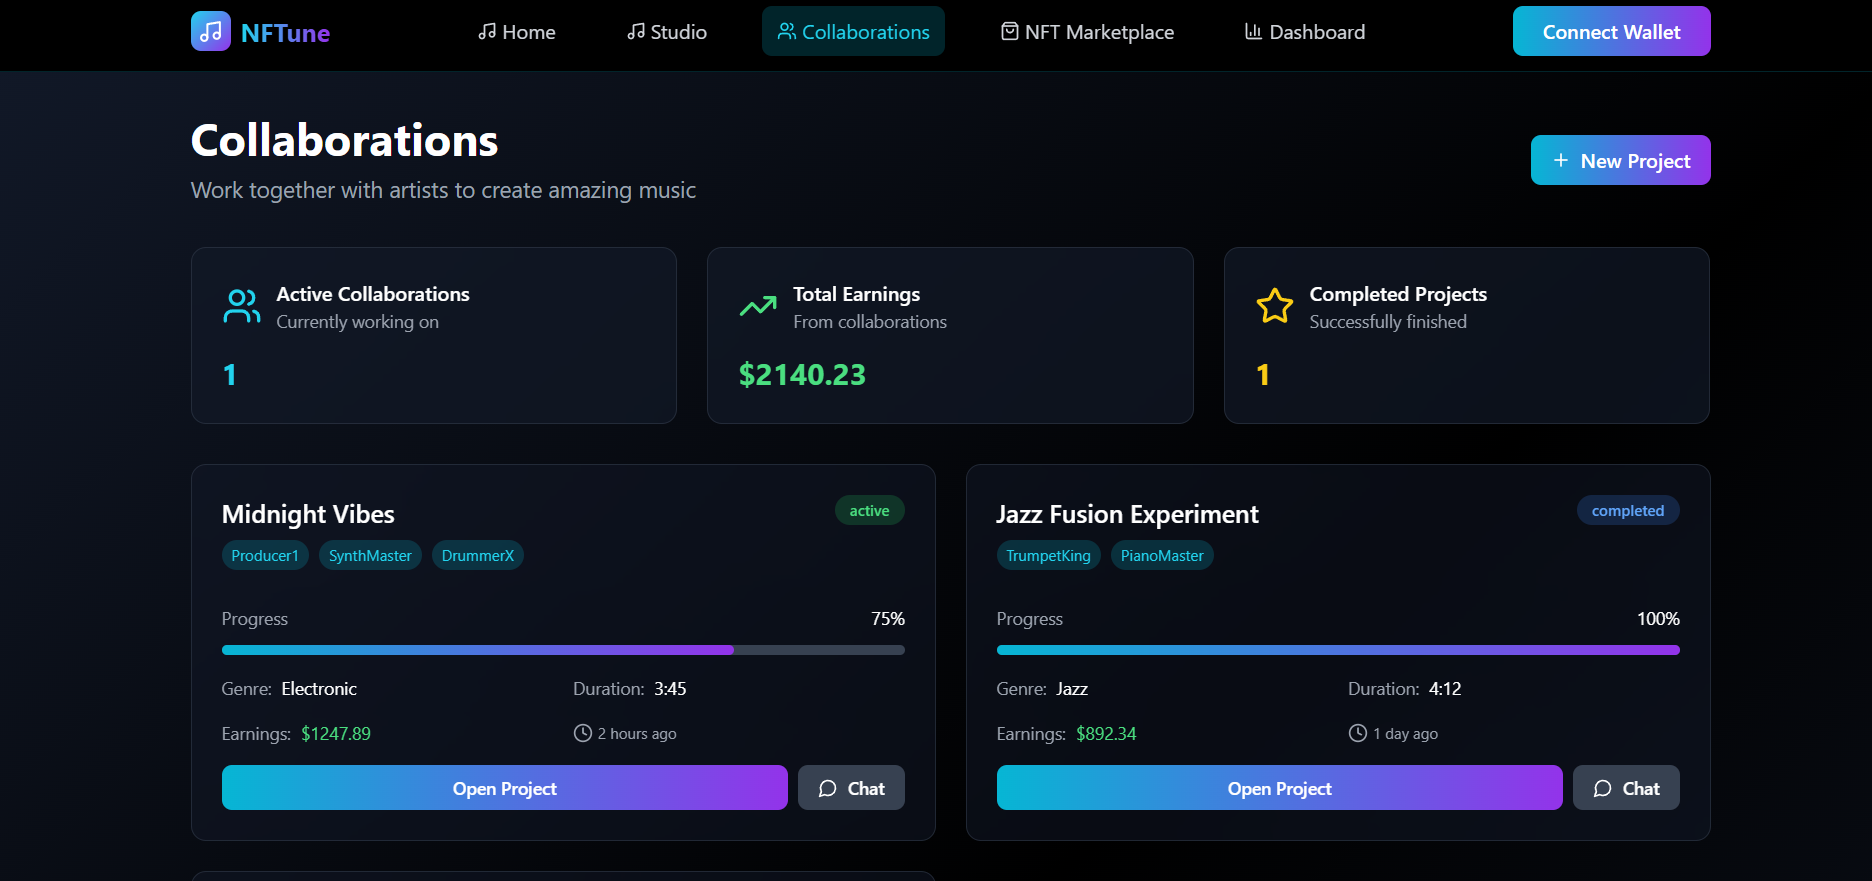Click the $2140.23 total earnings value
The image size is (1872, 881).
point(802,375)
